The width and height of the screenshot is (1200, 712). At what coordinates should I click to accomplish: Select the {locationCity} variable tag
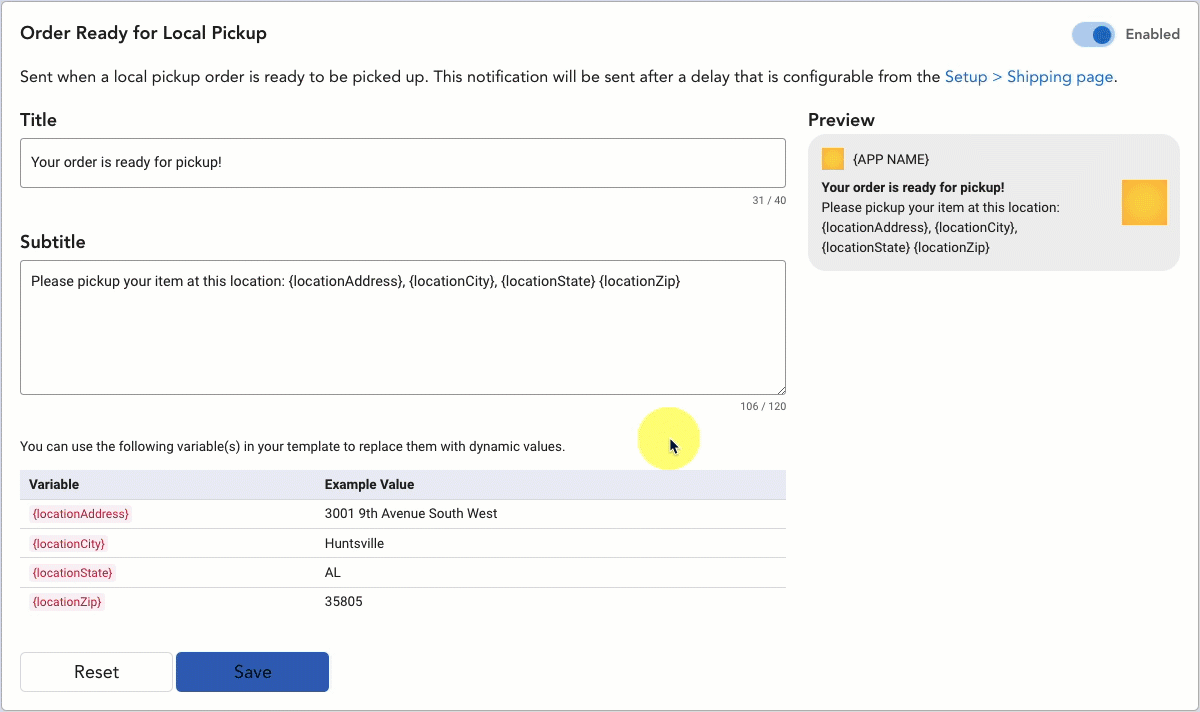coord(68,544)
